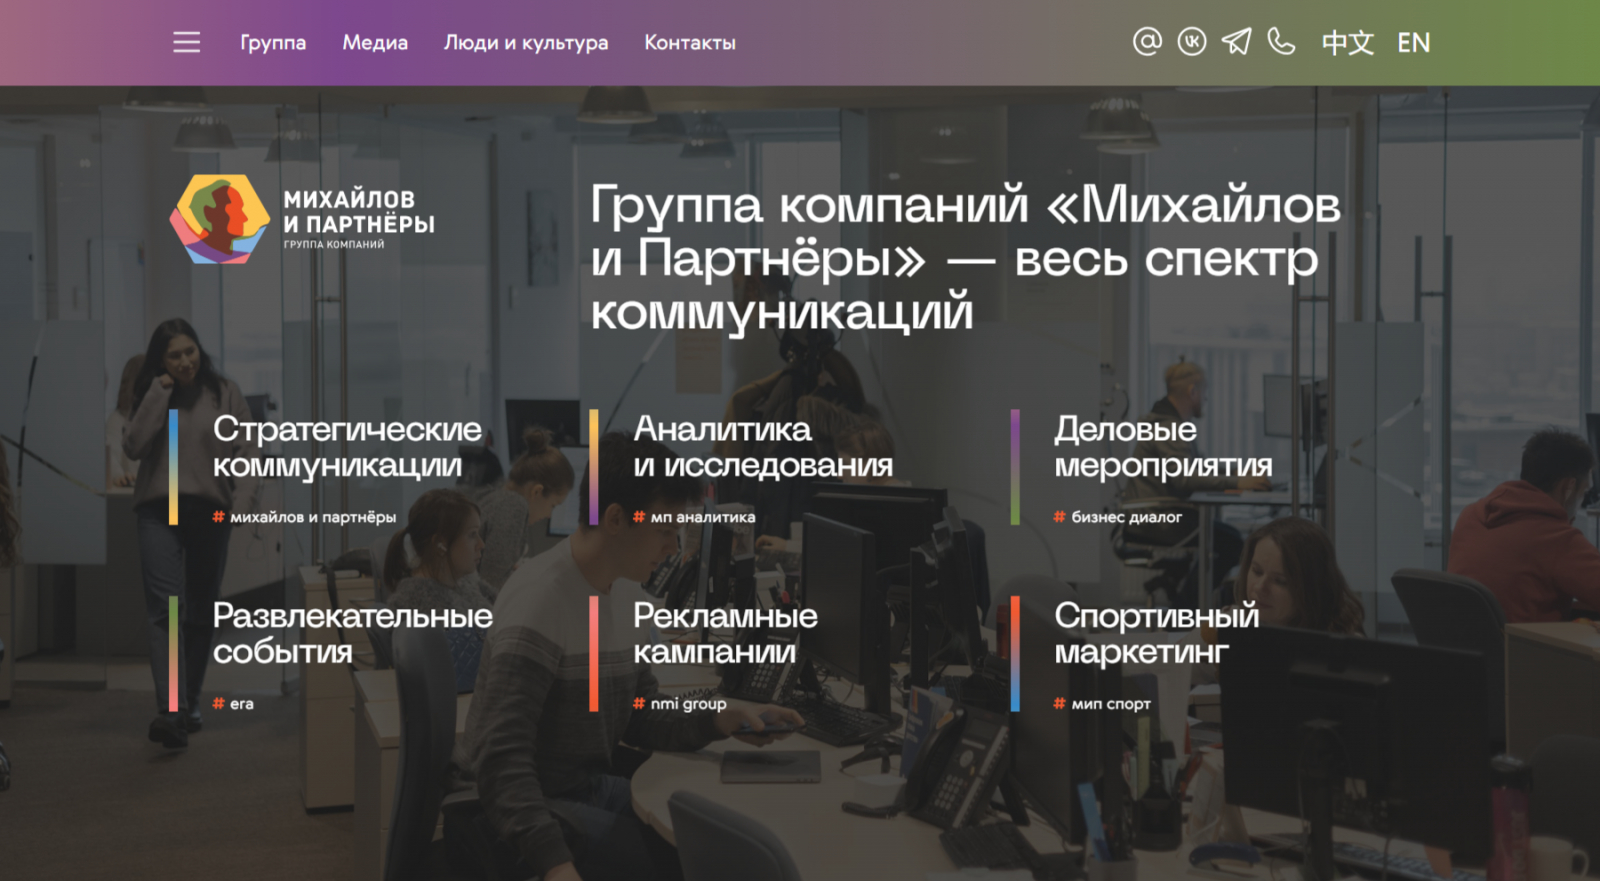
Task: Click the phone call icon
Action: [1281, 41]
